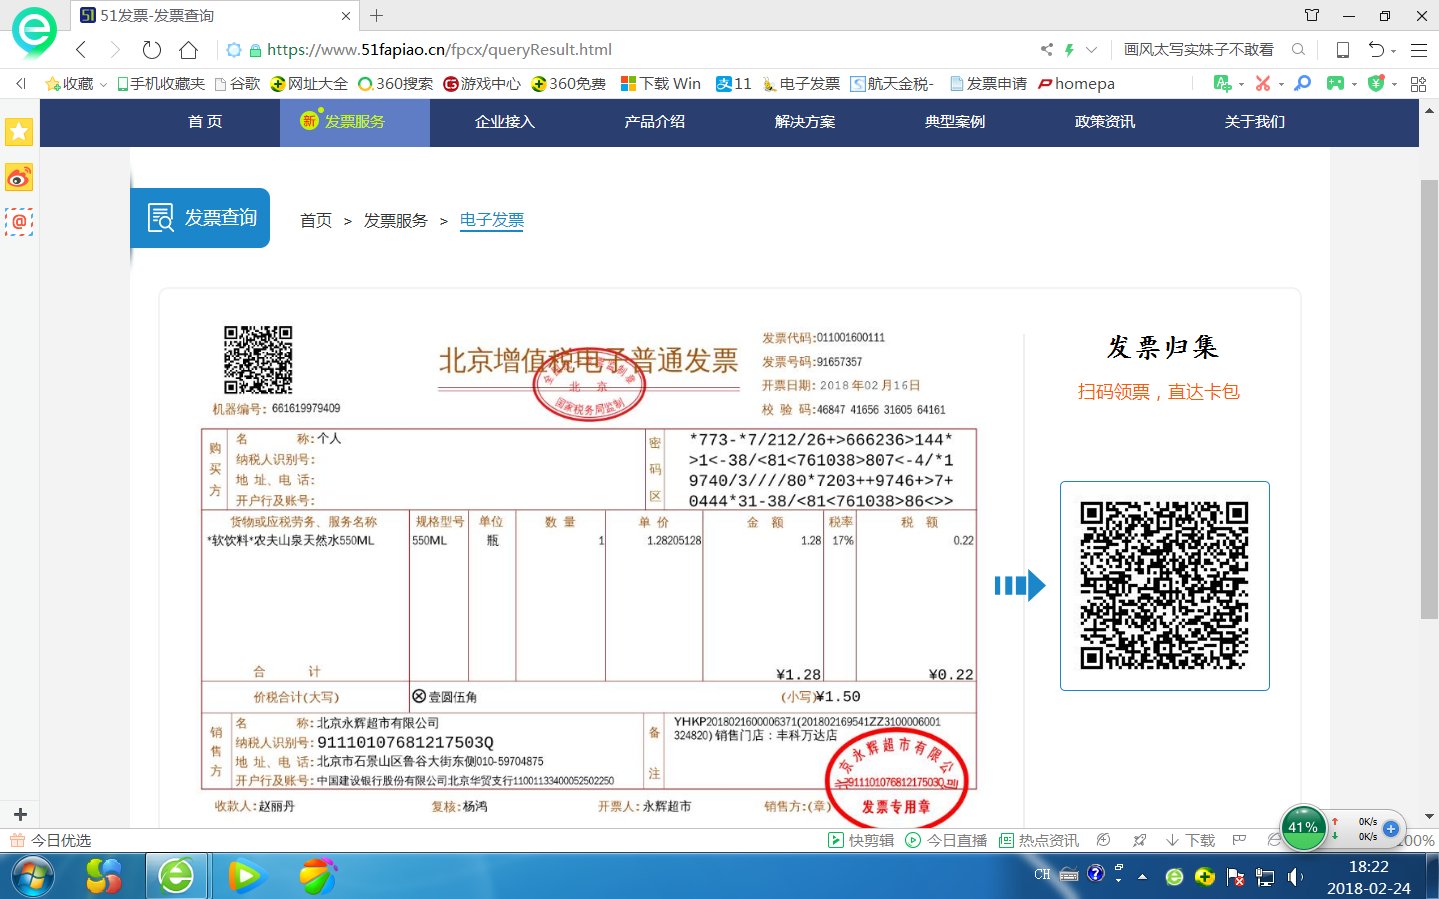Click the 电子发票 breadcrumb link

coord(491,220)
